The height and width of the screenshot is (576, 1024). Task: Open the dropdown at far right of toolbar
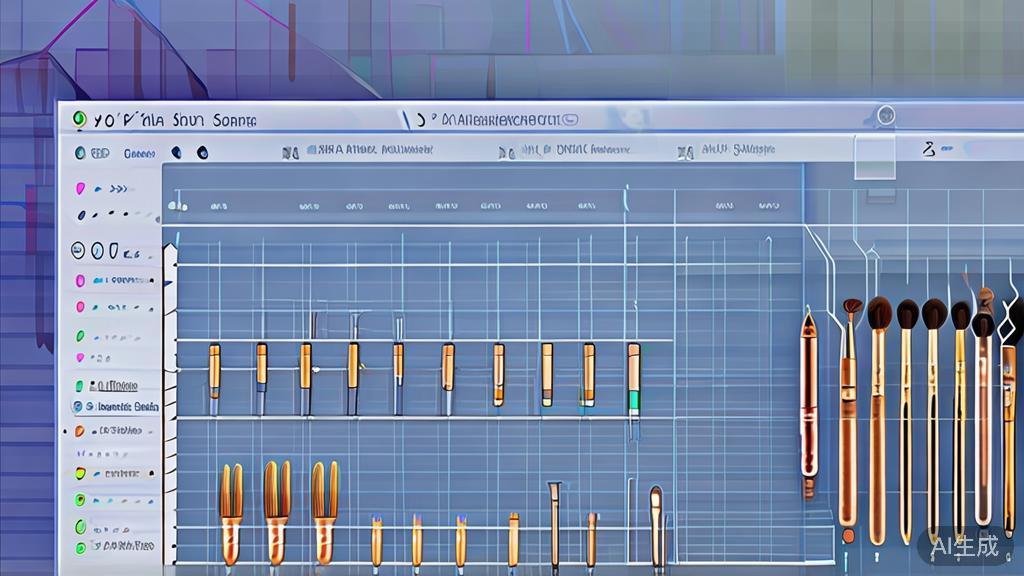point(940,150)
